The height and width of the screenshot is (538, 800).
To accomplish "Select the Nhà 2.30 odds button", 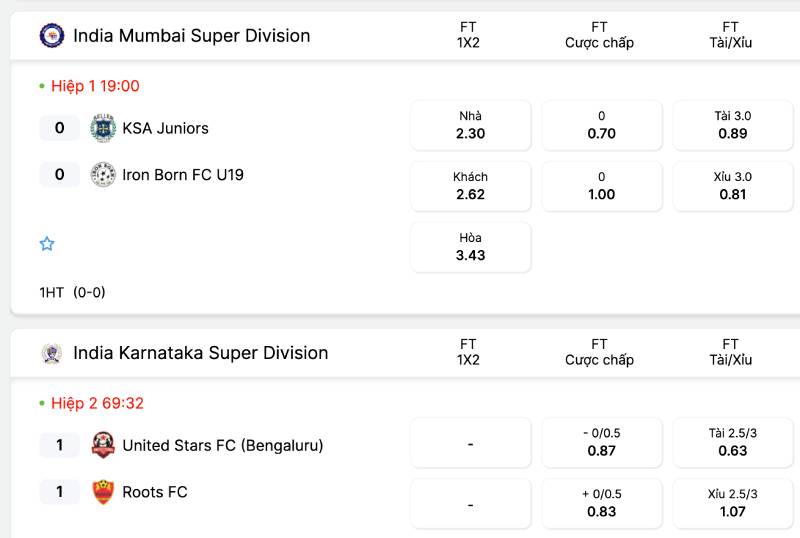I will [x=470, y=125].
